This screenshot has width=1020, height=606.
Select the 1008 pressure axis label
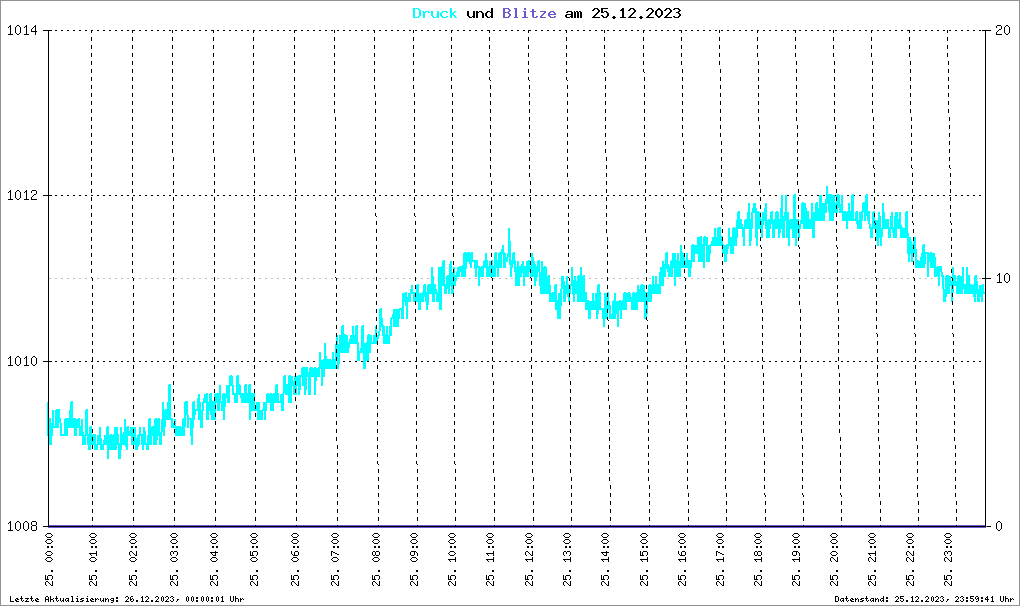coord(22,526)
